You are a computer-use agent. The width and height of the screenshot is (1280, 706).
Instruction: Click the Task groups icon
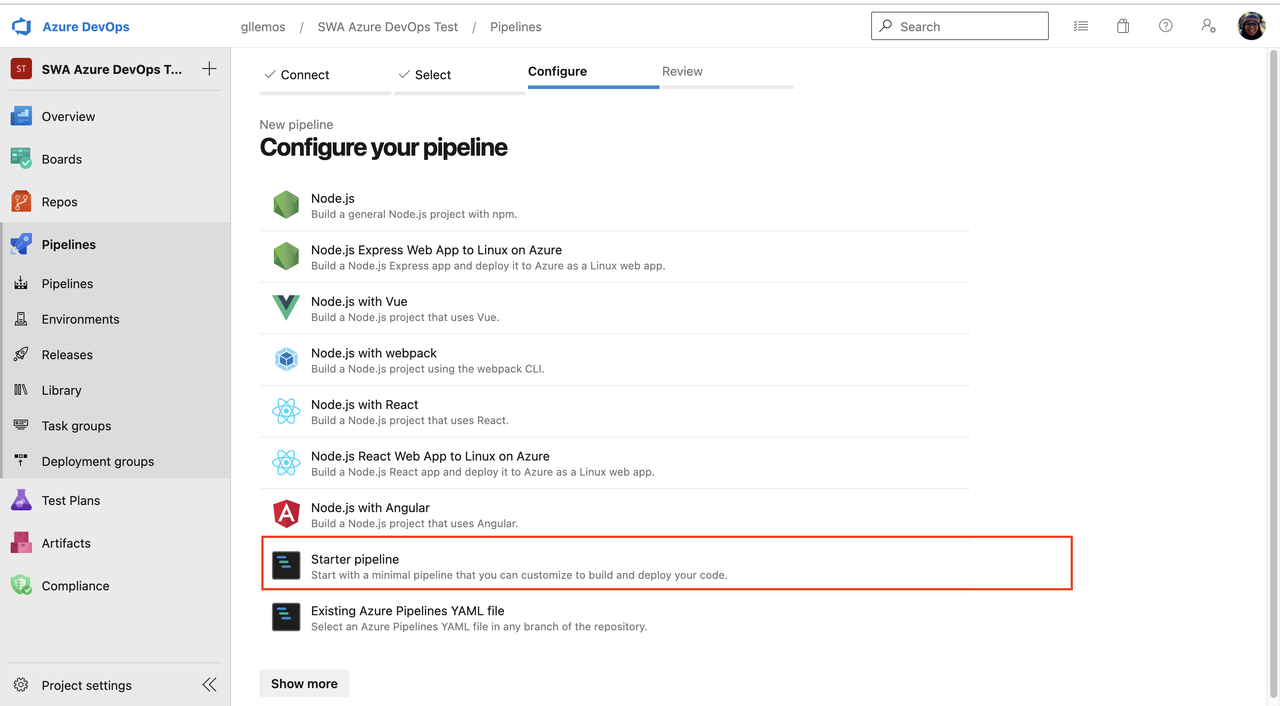[21, 426]
